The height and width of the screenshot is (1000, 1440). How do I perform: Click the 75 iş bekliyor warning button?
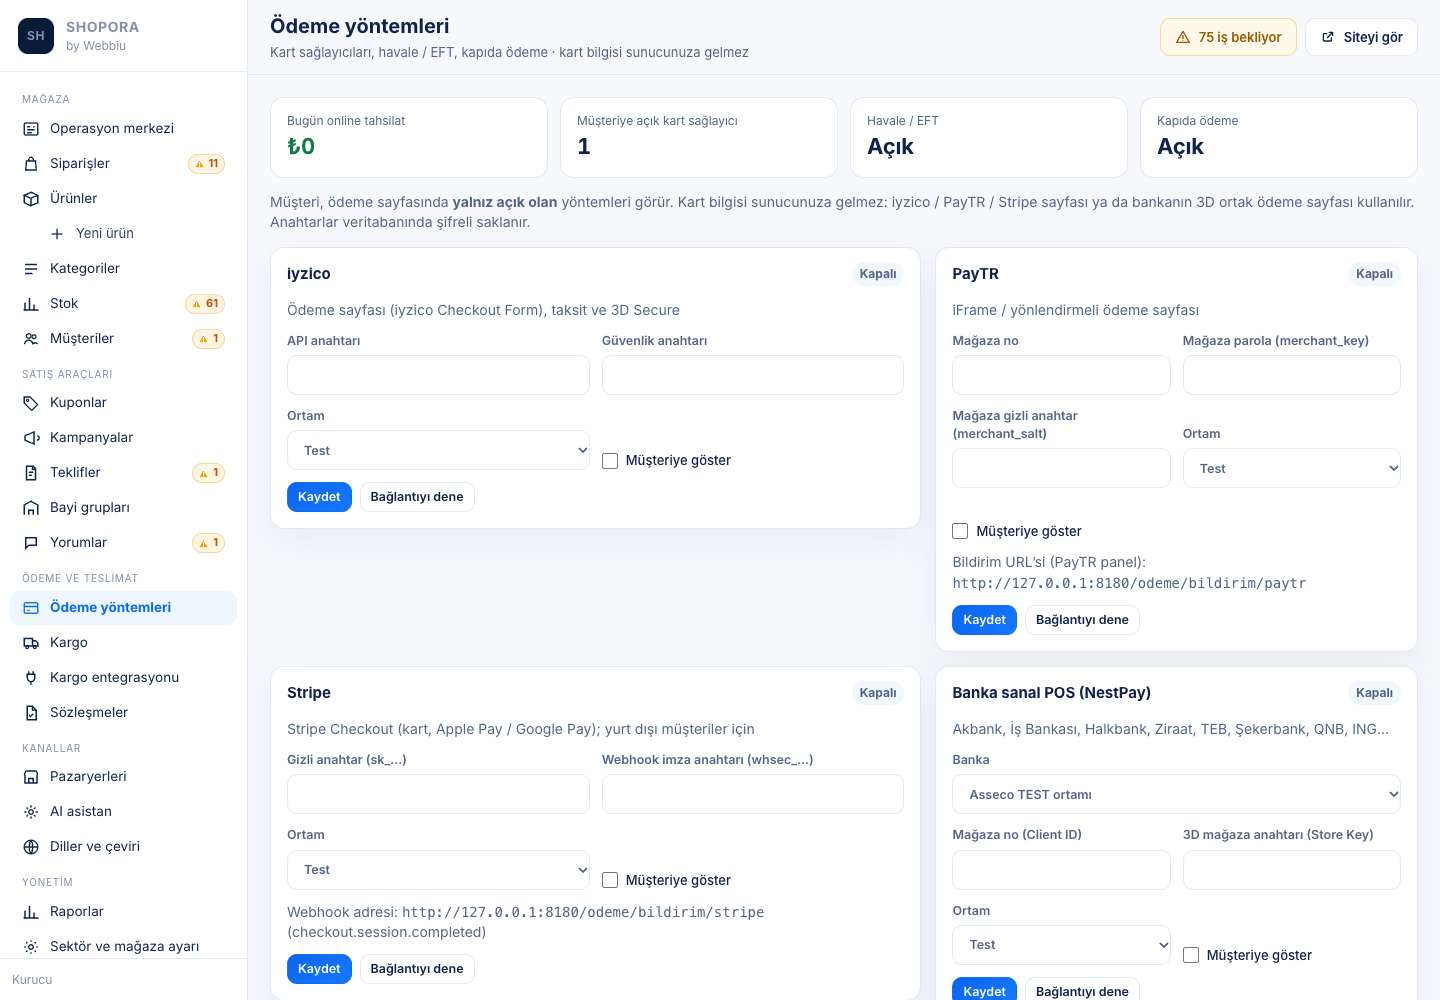(x=1228, y=37)
